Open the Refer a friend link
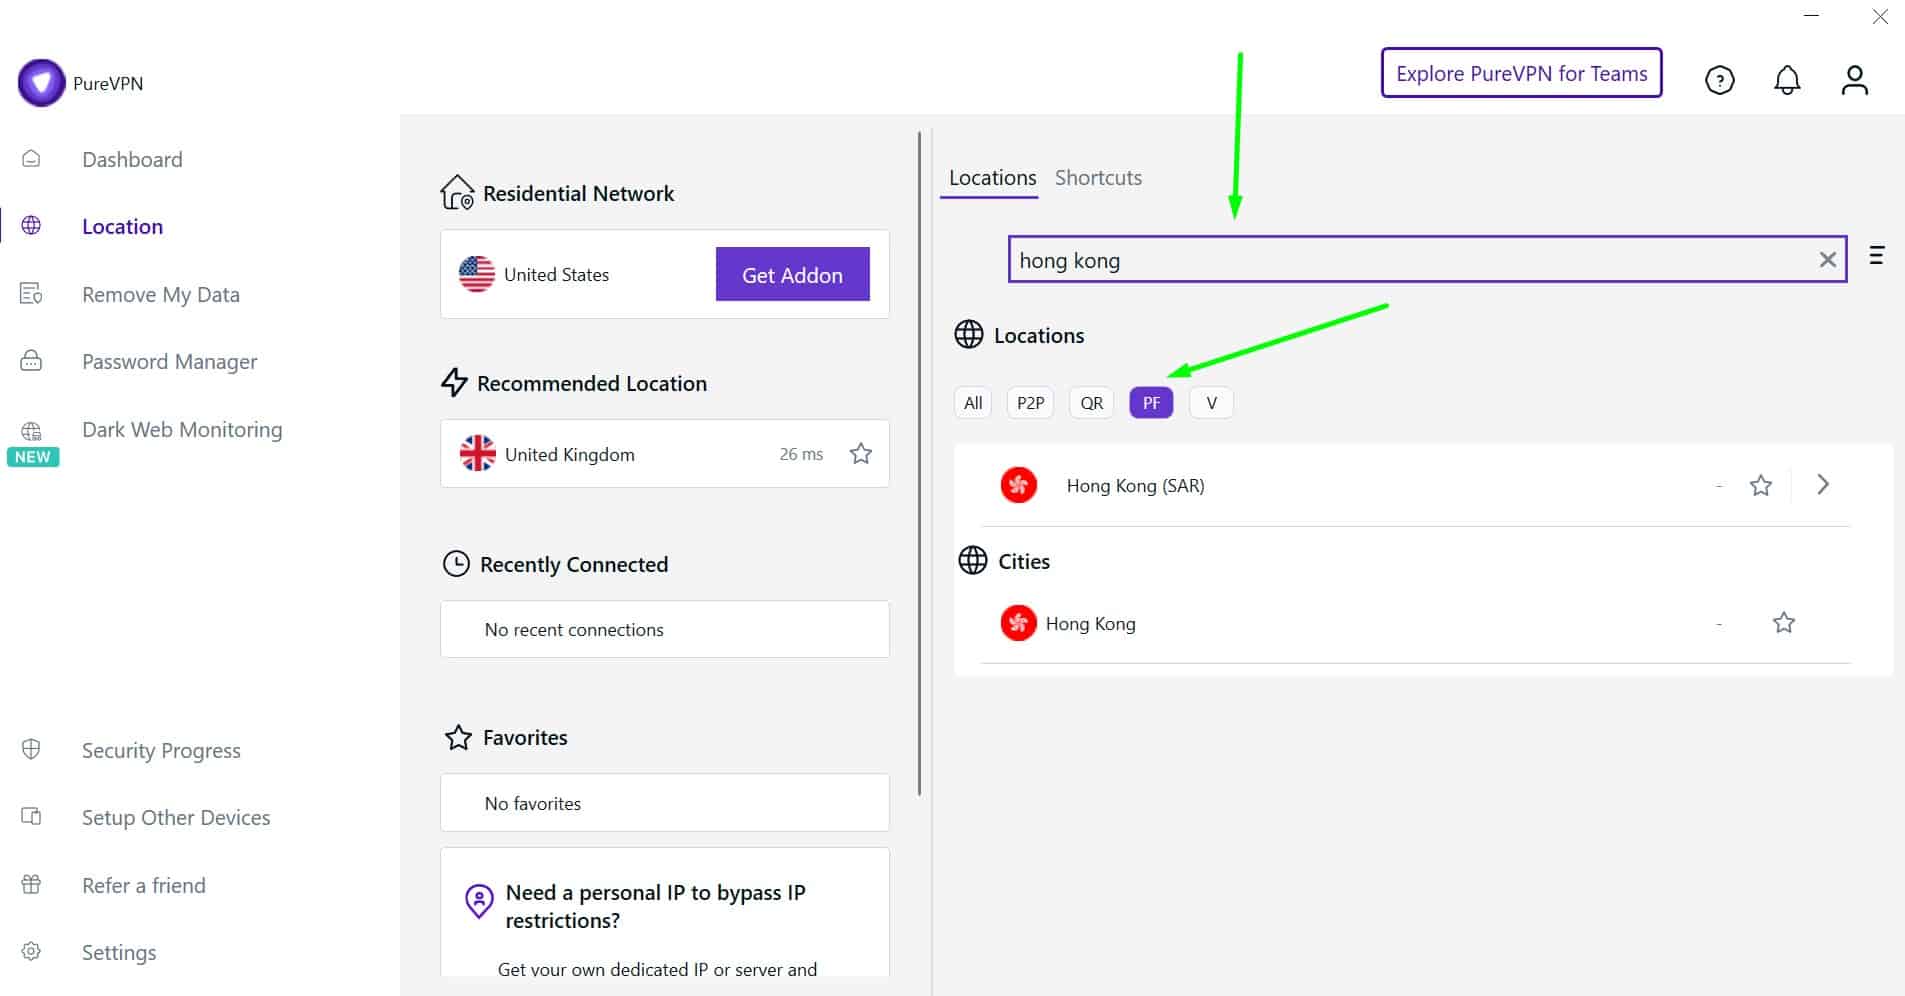The width and height of the screenshot is (1905, 996). [144, 885]
